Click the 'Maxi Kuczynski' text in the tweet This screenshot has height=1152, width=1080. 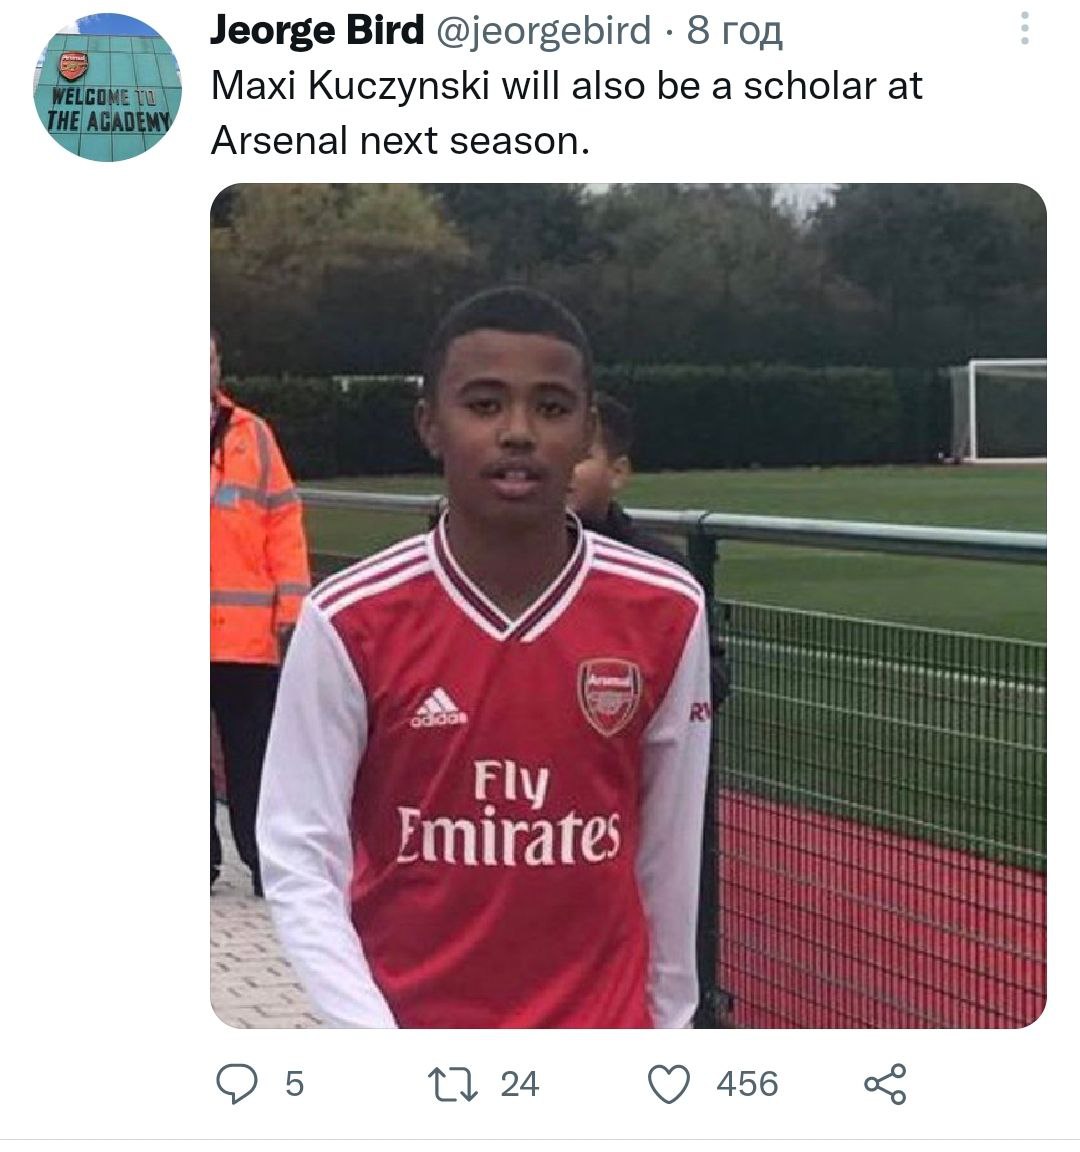[x=351, y=86]
